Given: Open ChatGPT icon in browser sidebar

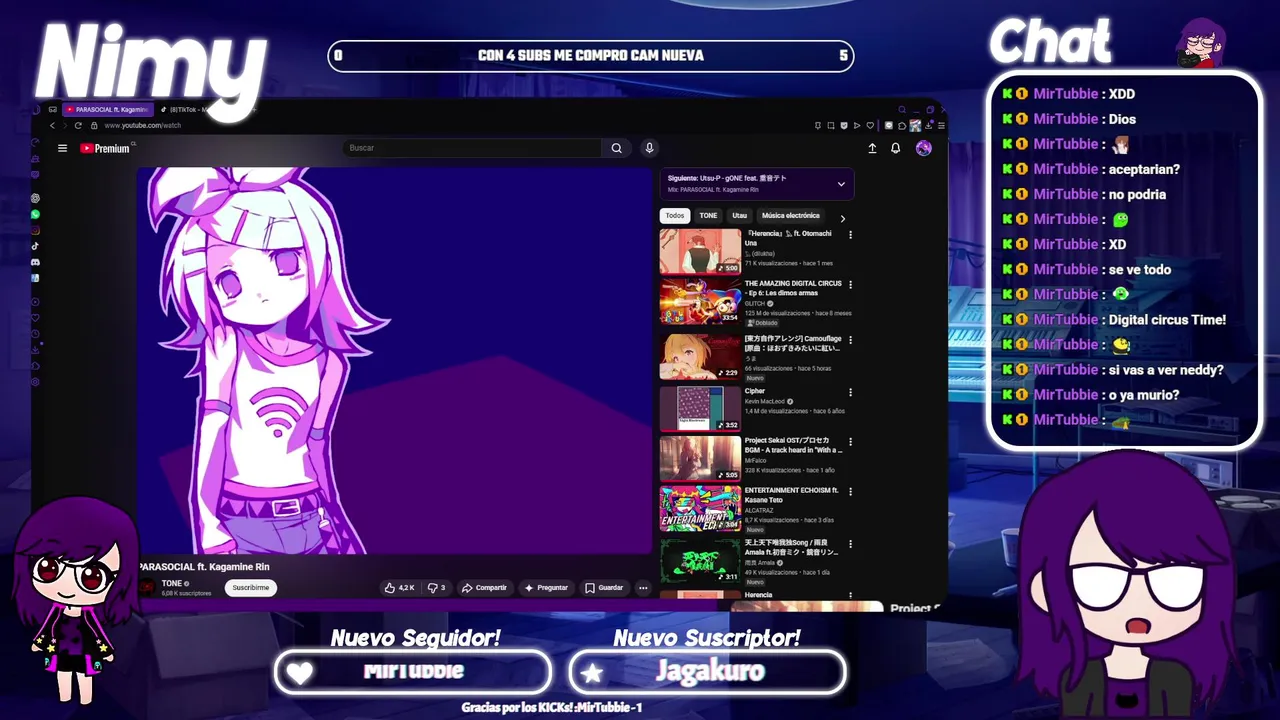Looking at the screenshot, I should (x=35, y=198).
